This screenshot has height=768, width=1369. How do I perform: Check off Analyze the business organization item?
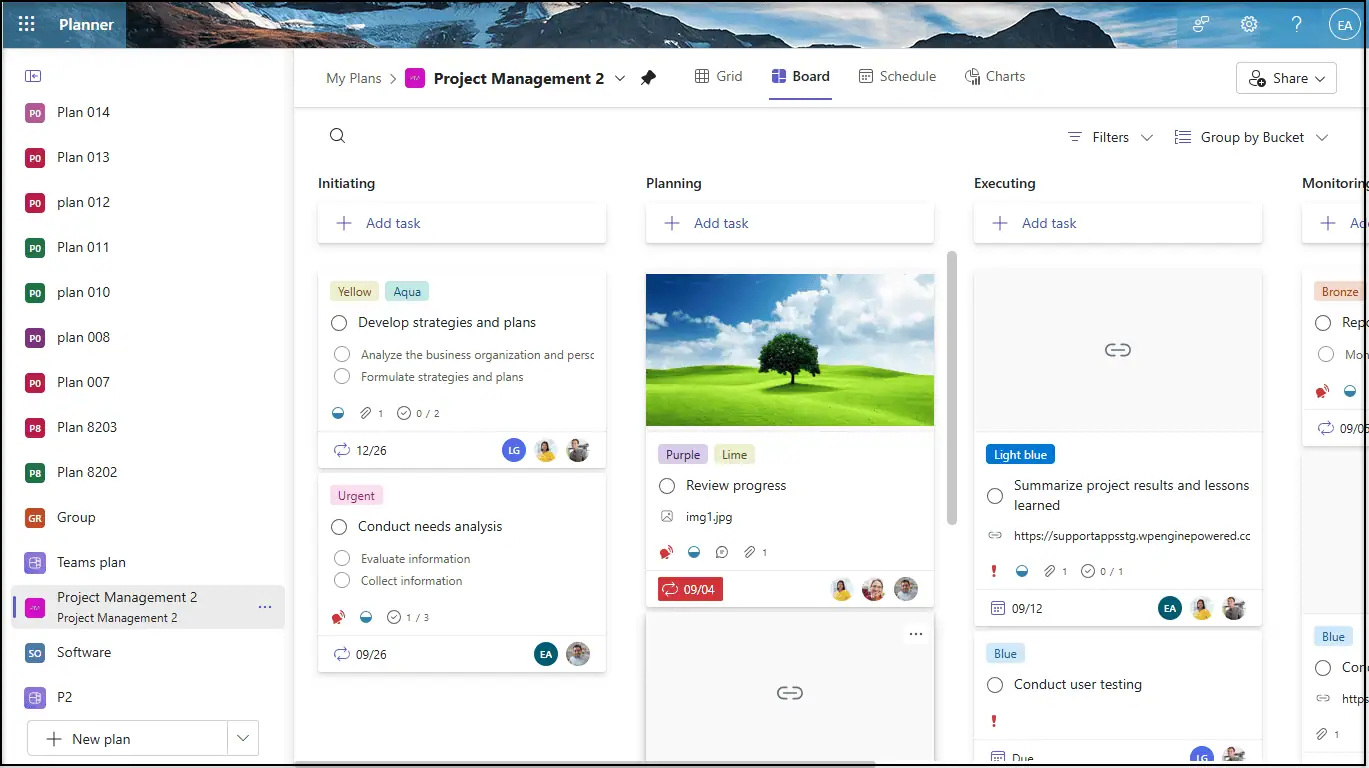(x=342, y=354)
